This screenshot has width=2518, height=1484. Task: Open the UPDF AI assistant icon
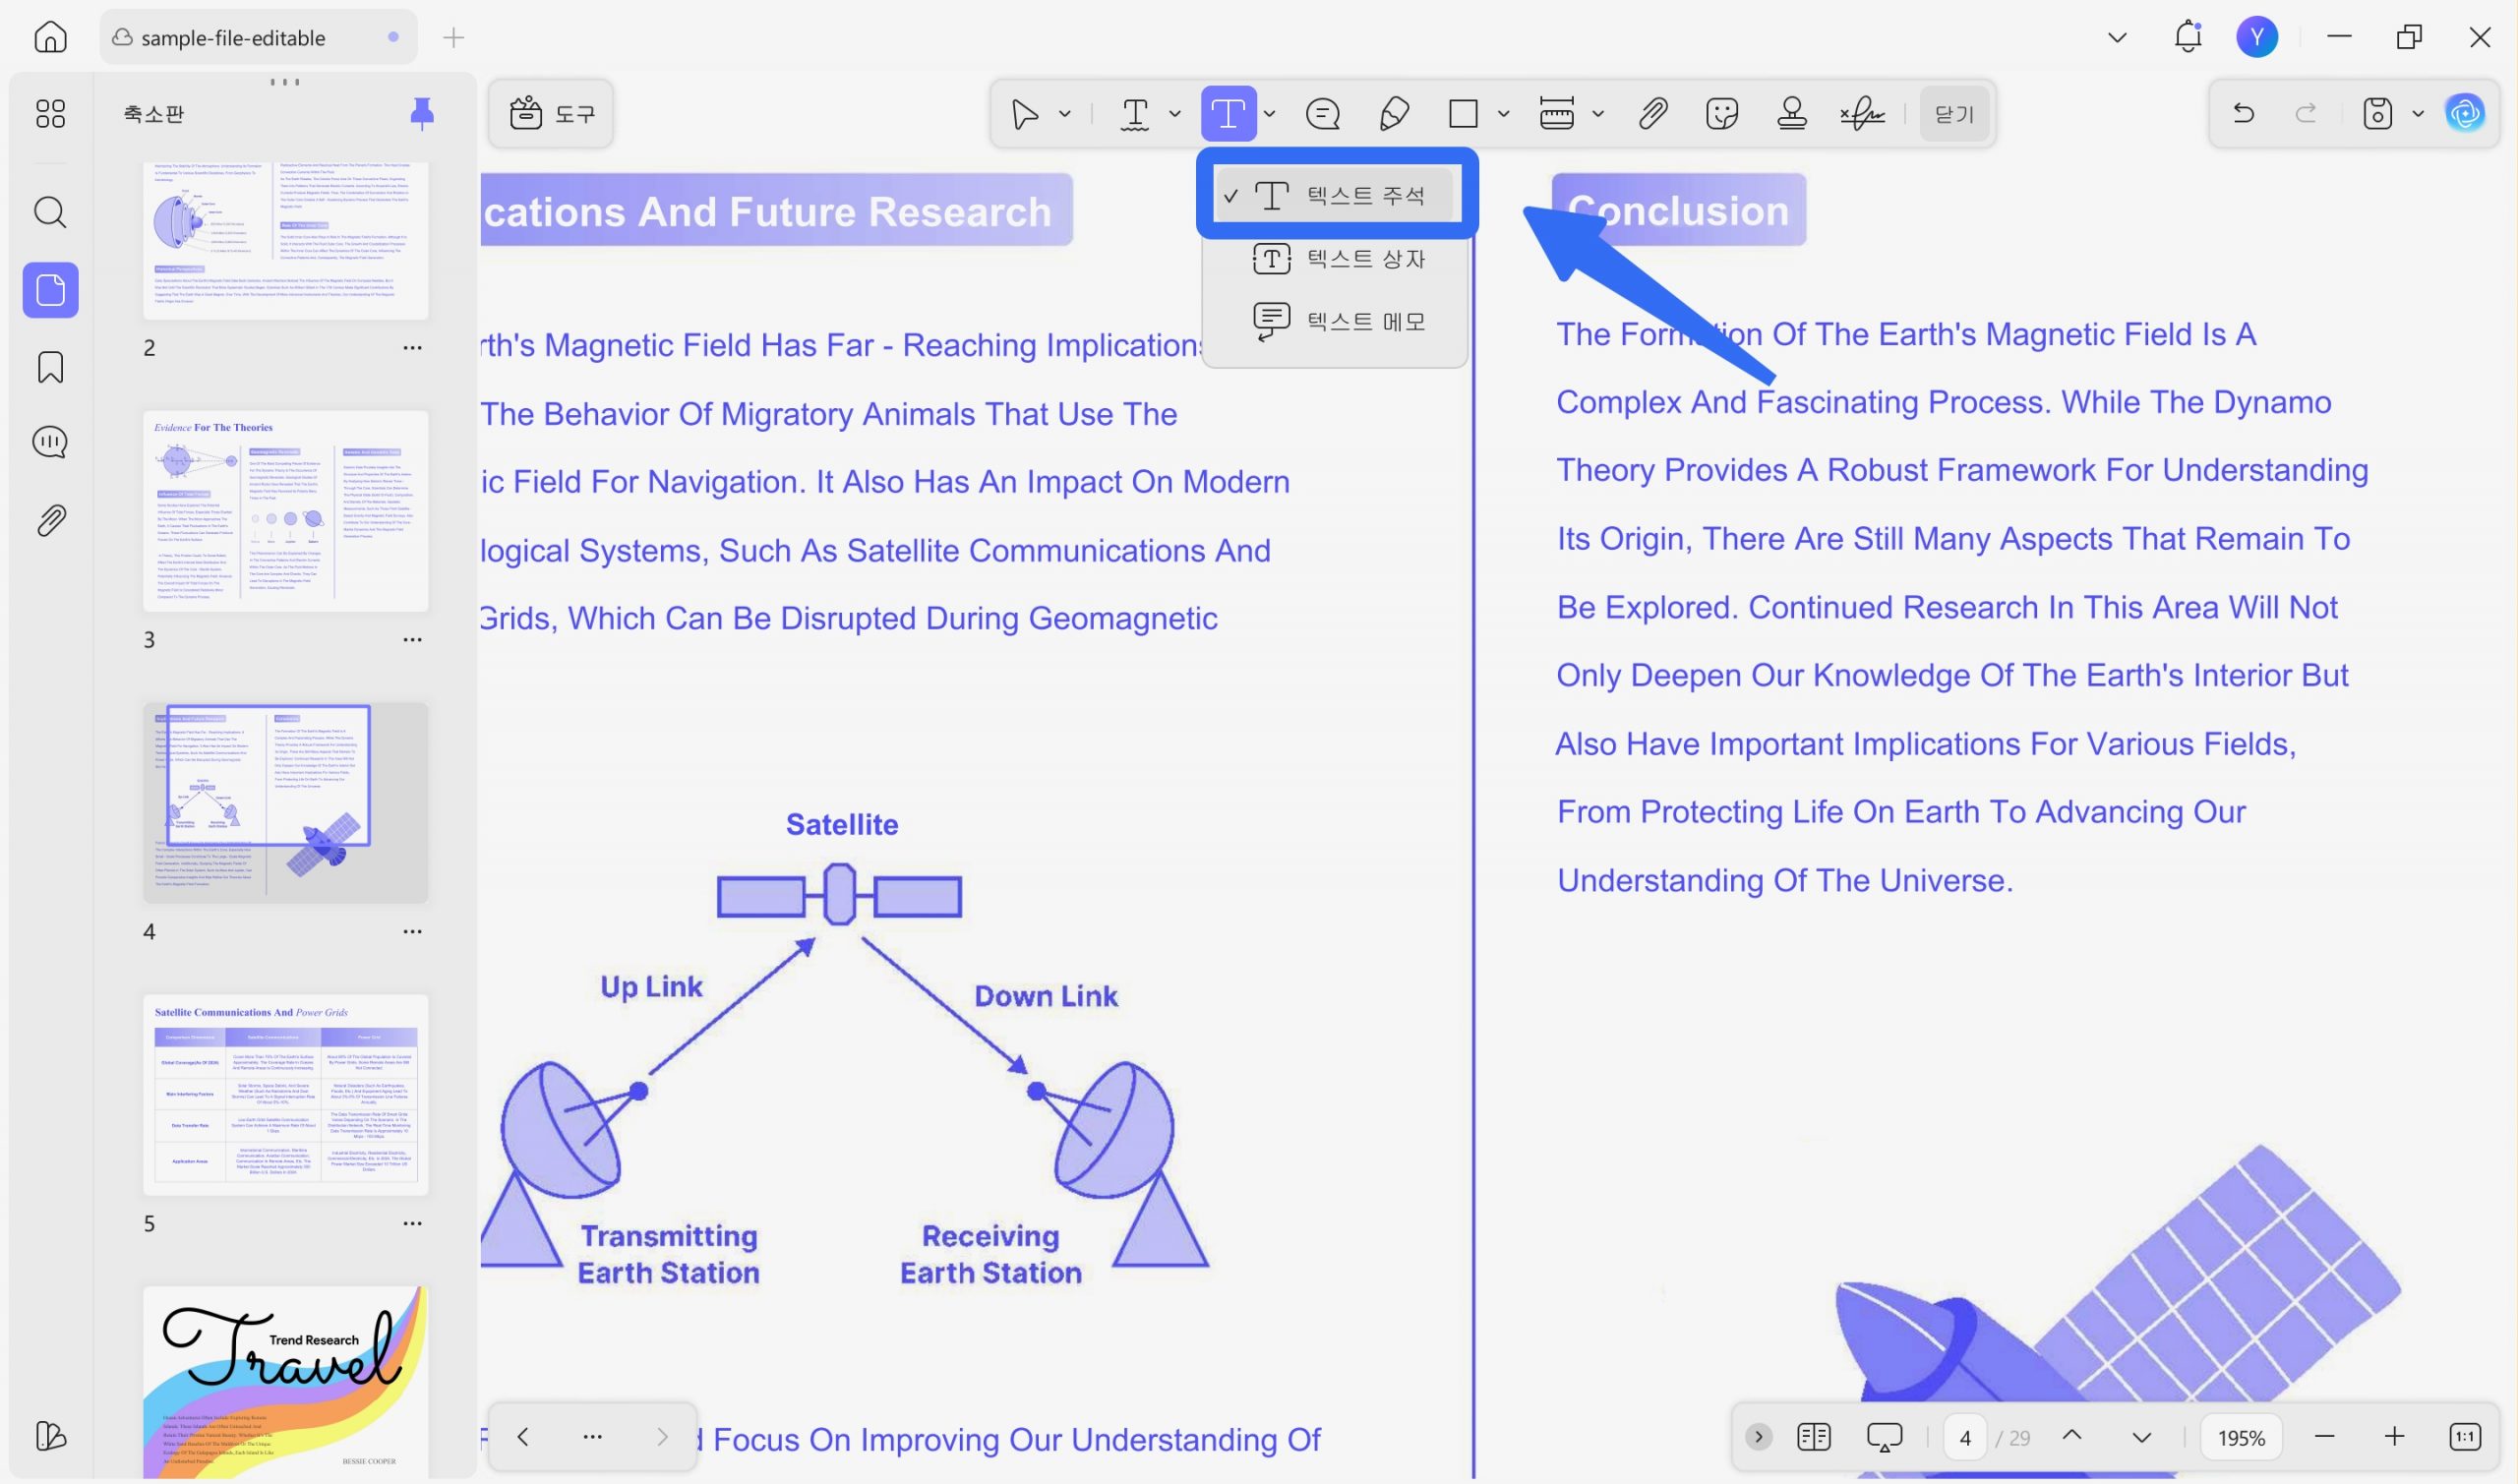(x=2464, y=113)
